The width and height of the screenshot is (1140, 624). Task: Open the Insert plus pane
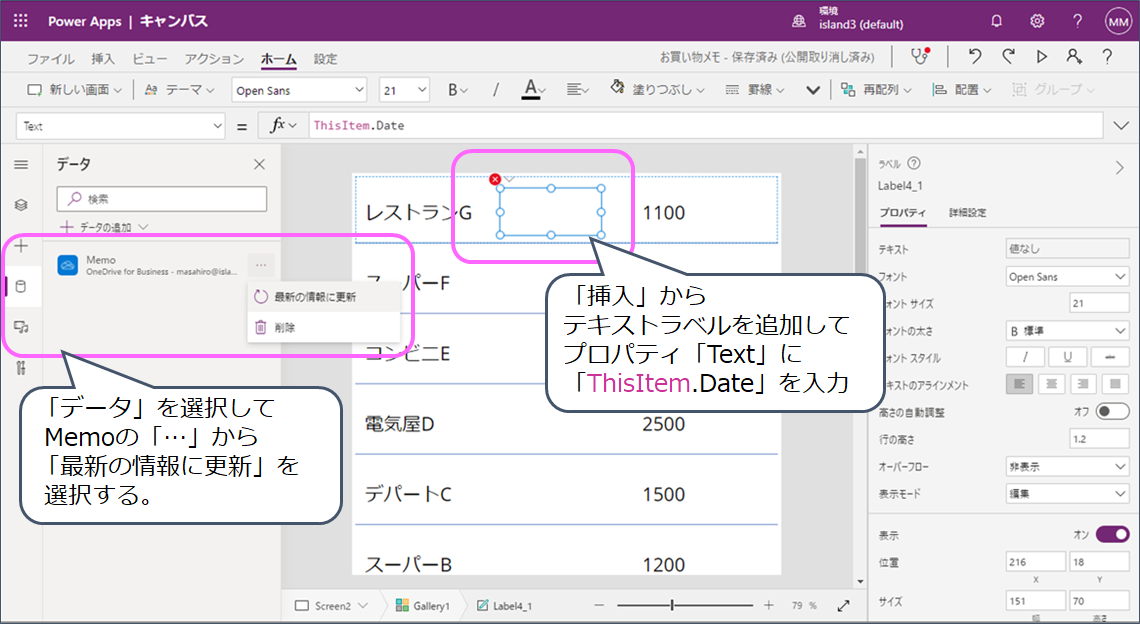(x=21, y=246)
